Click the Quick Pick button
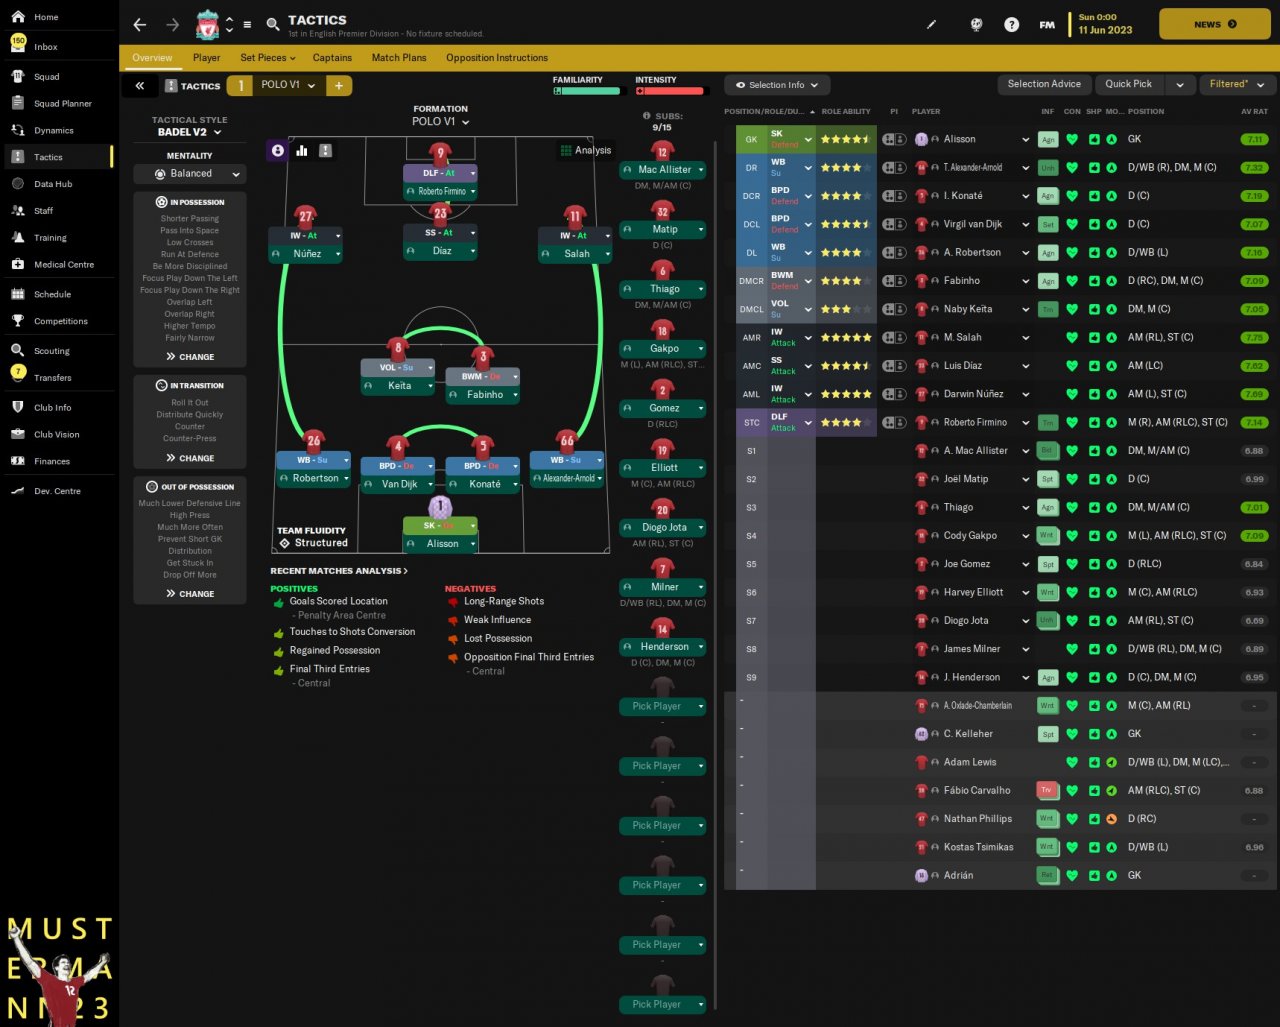Screen dimensions: 1280x1027 (x=1129, y=85)
